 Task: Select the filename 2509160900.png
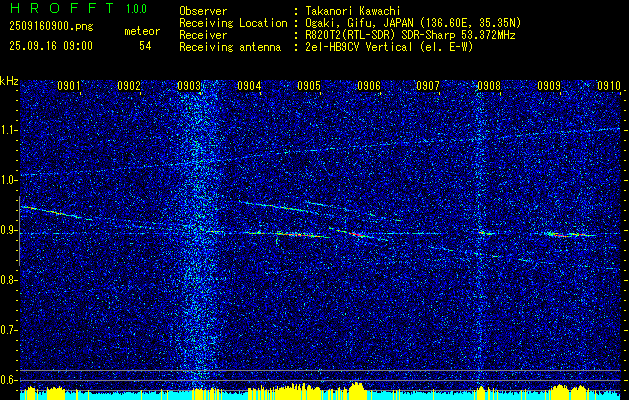pos(51,26)
